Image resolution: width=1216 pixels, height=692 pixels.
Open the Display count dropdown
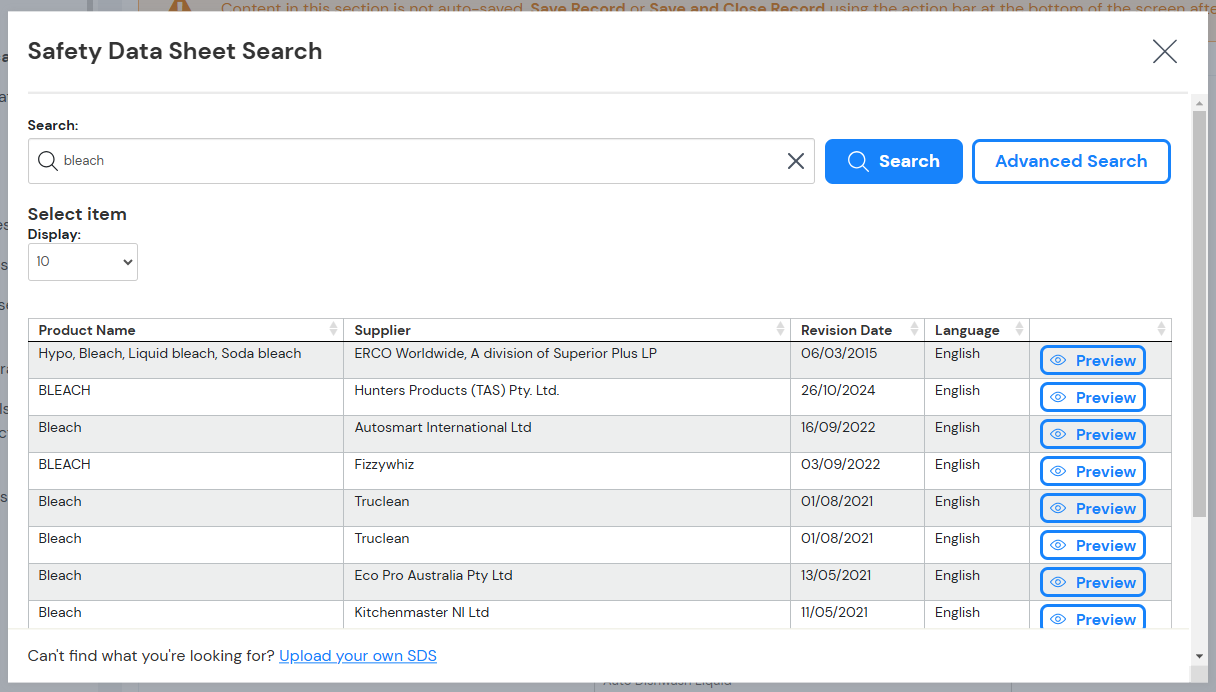click(83, 261)
